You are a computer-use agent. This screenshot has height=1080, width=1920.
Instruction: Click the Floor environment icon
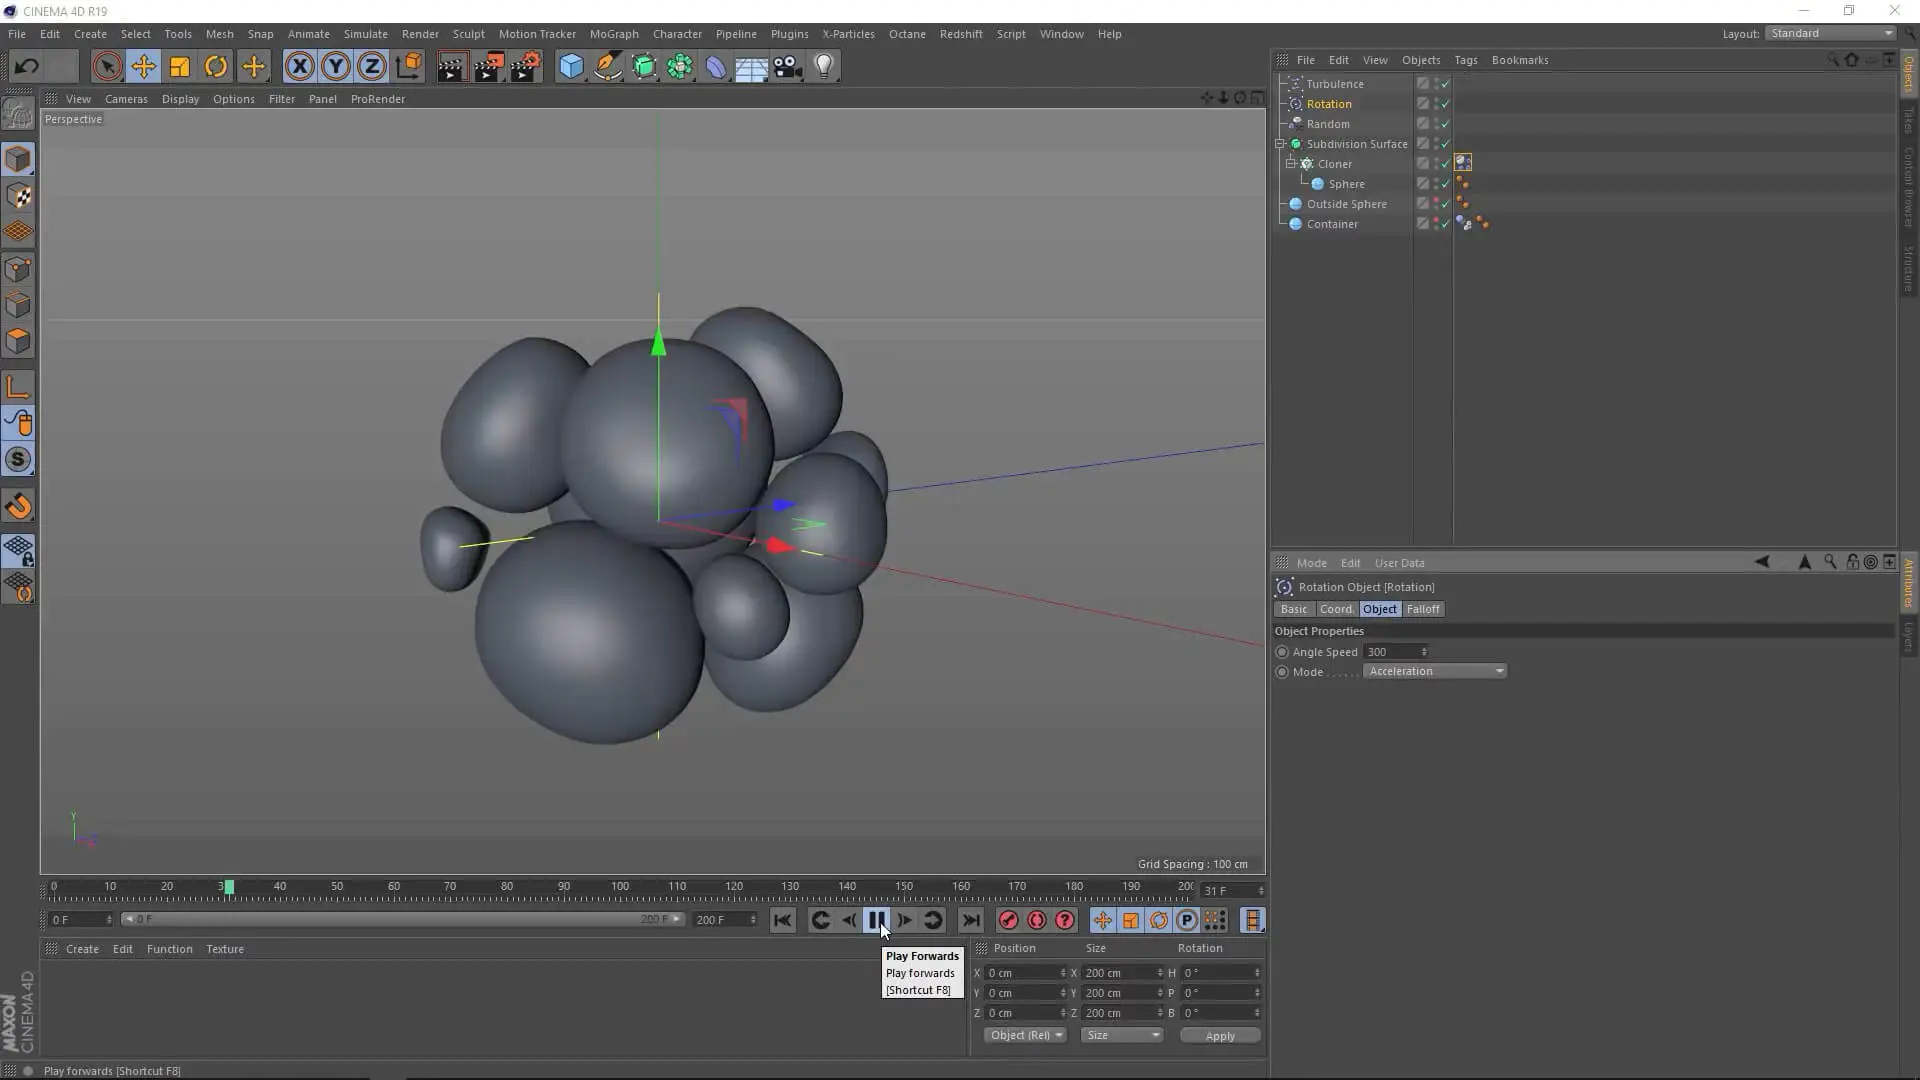(752, 67)
